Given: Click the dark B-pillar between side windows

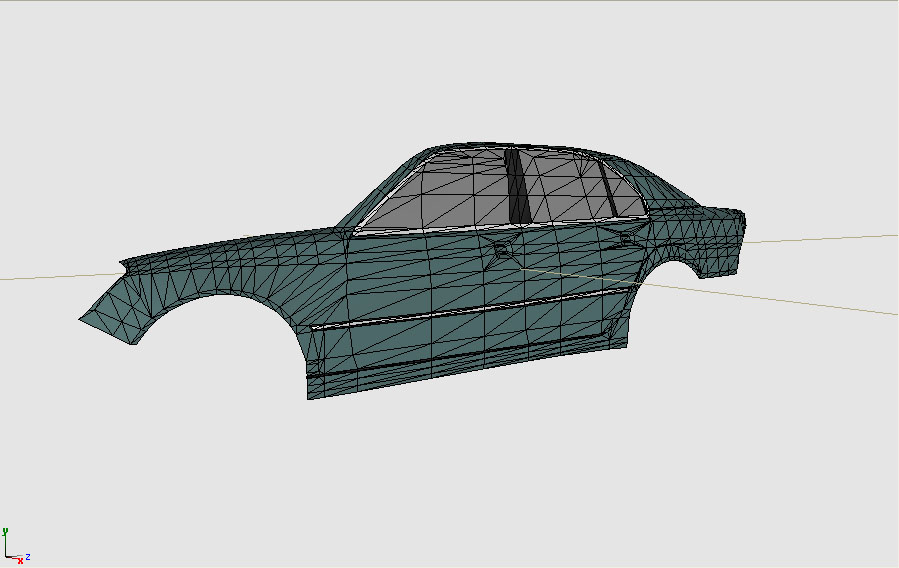Looking at the screenshot, I should (x=517, y=186).
